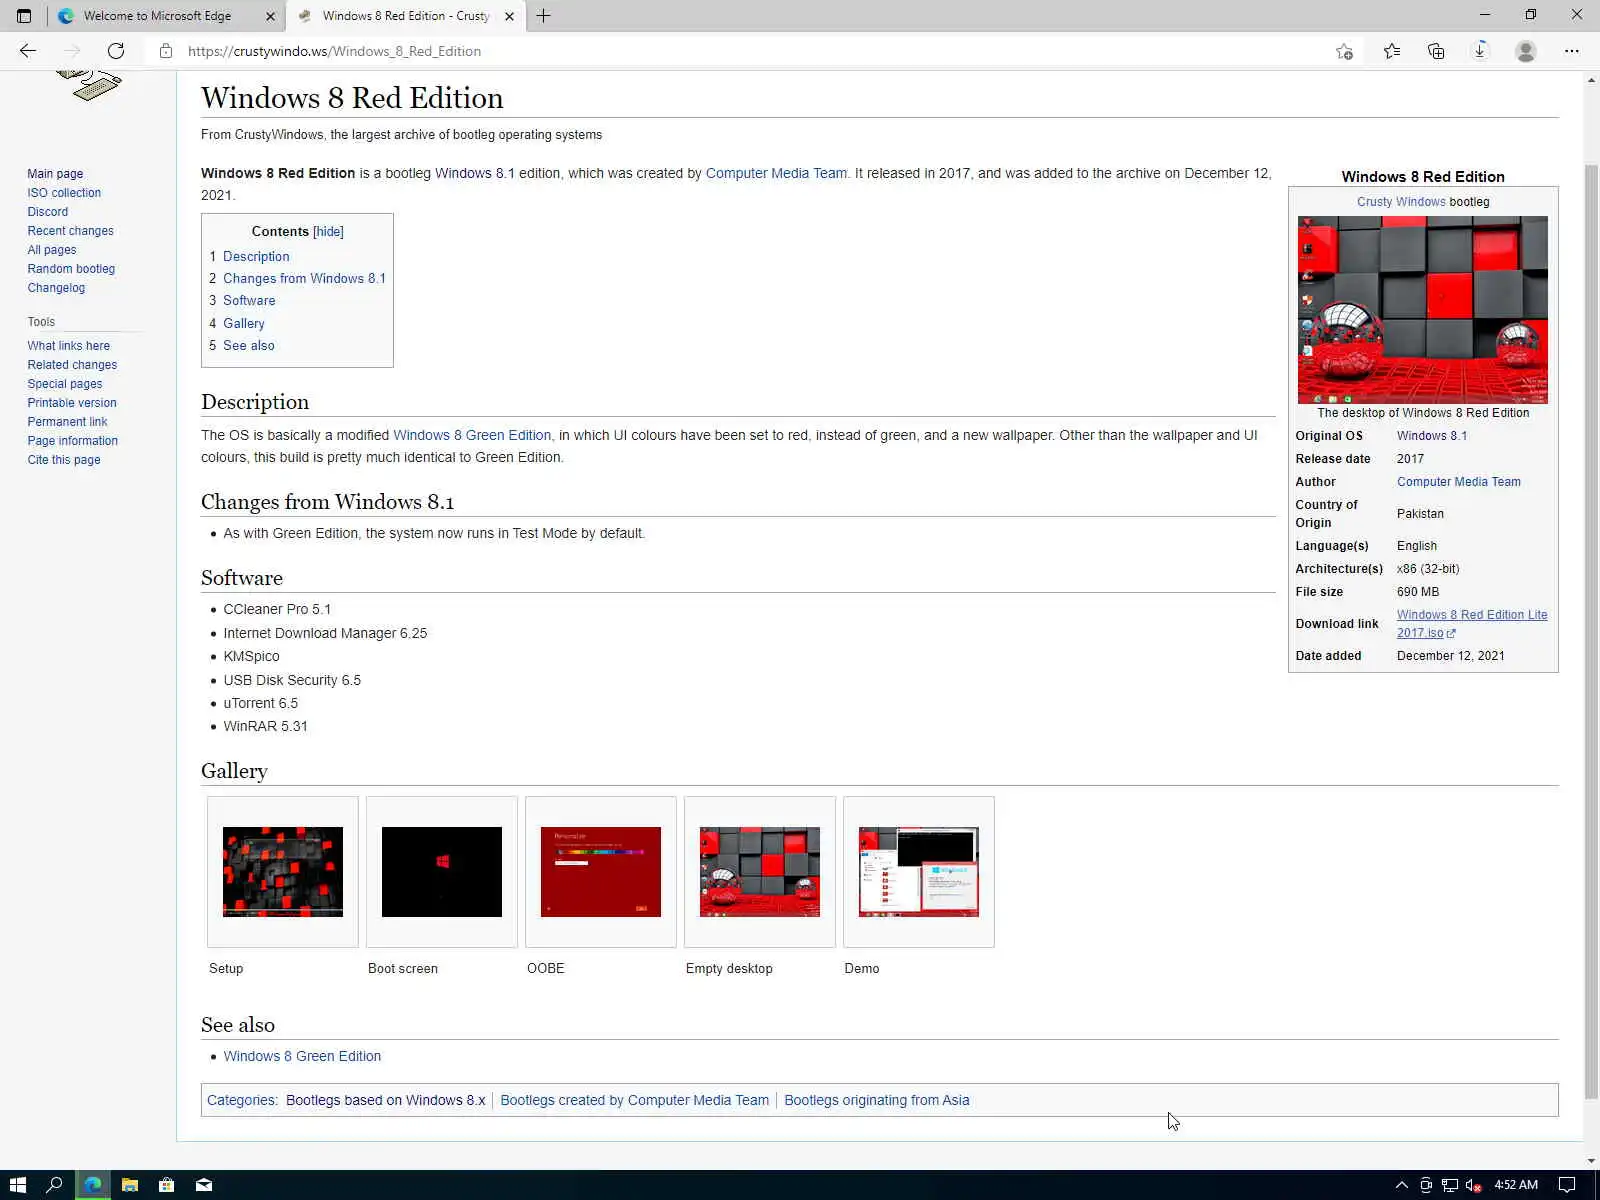View site information lock icon

(x=166, y=51)
